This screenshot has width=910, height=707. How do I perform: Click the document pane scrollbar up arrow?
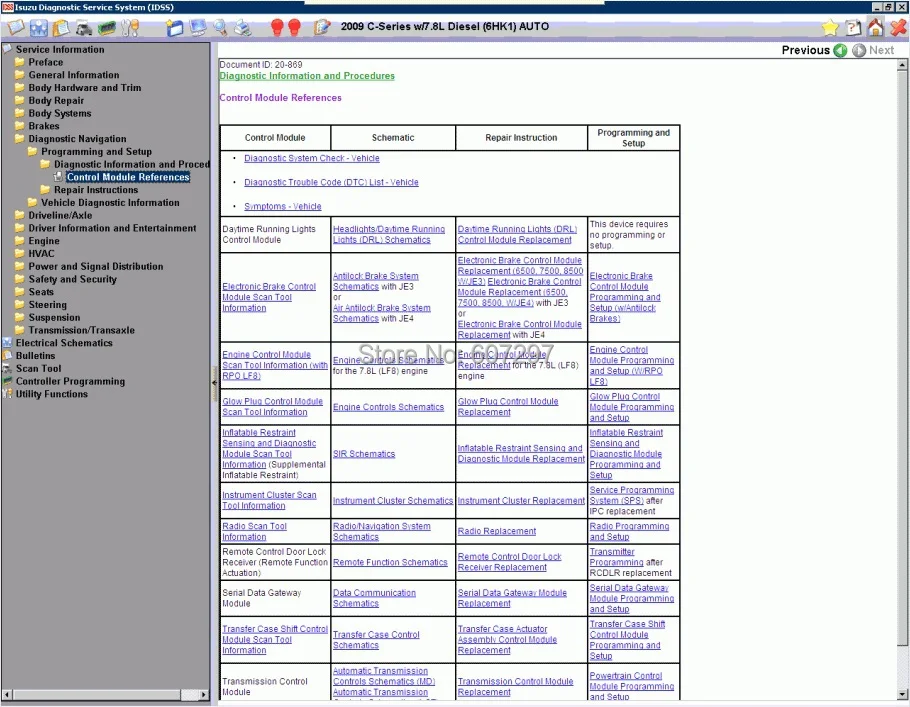click(x=902, y=66)
